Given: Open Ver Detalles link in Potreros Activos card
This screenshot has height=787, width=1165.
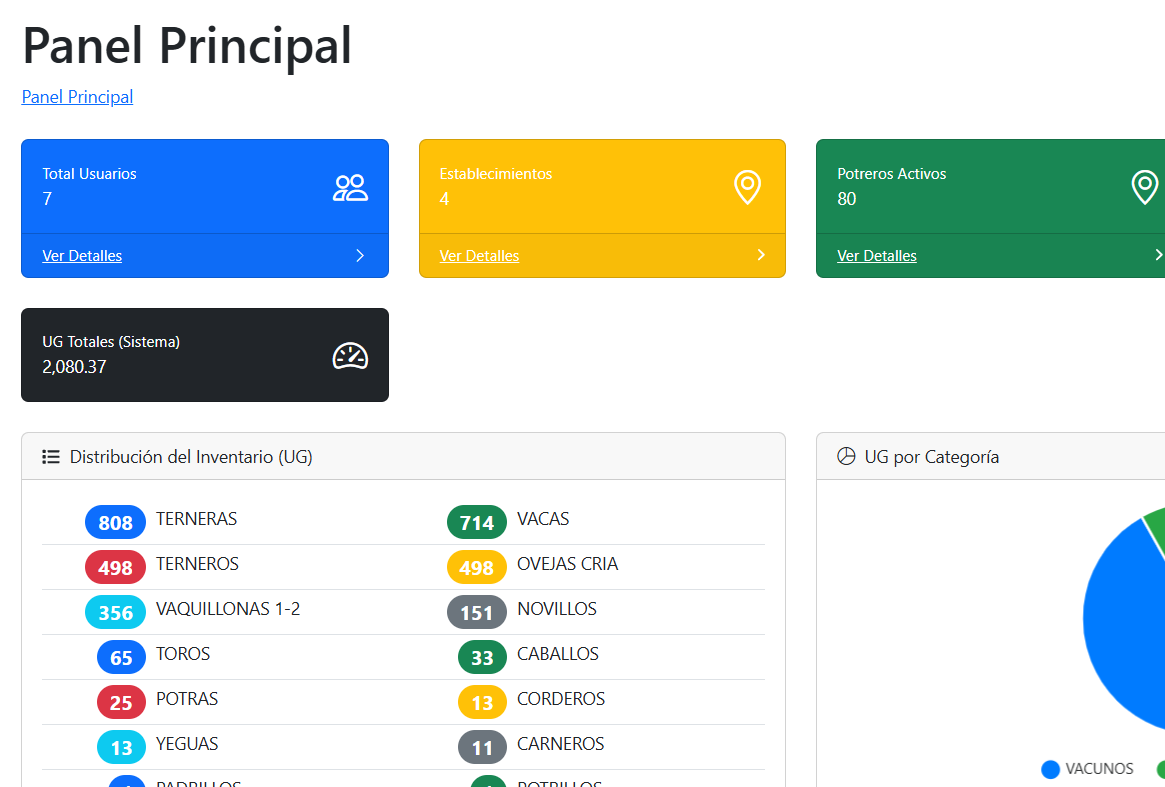Looking at the screenshot, I should click(877, 256).
